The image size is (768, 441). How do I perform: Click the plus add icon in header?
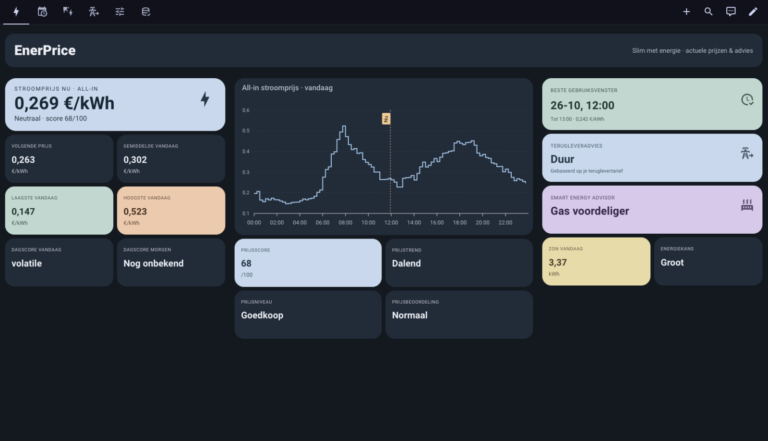686,11
